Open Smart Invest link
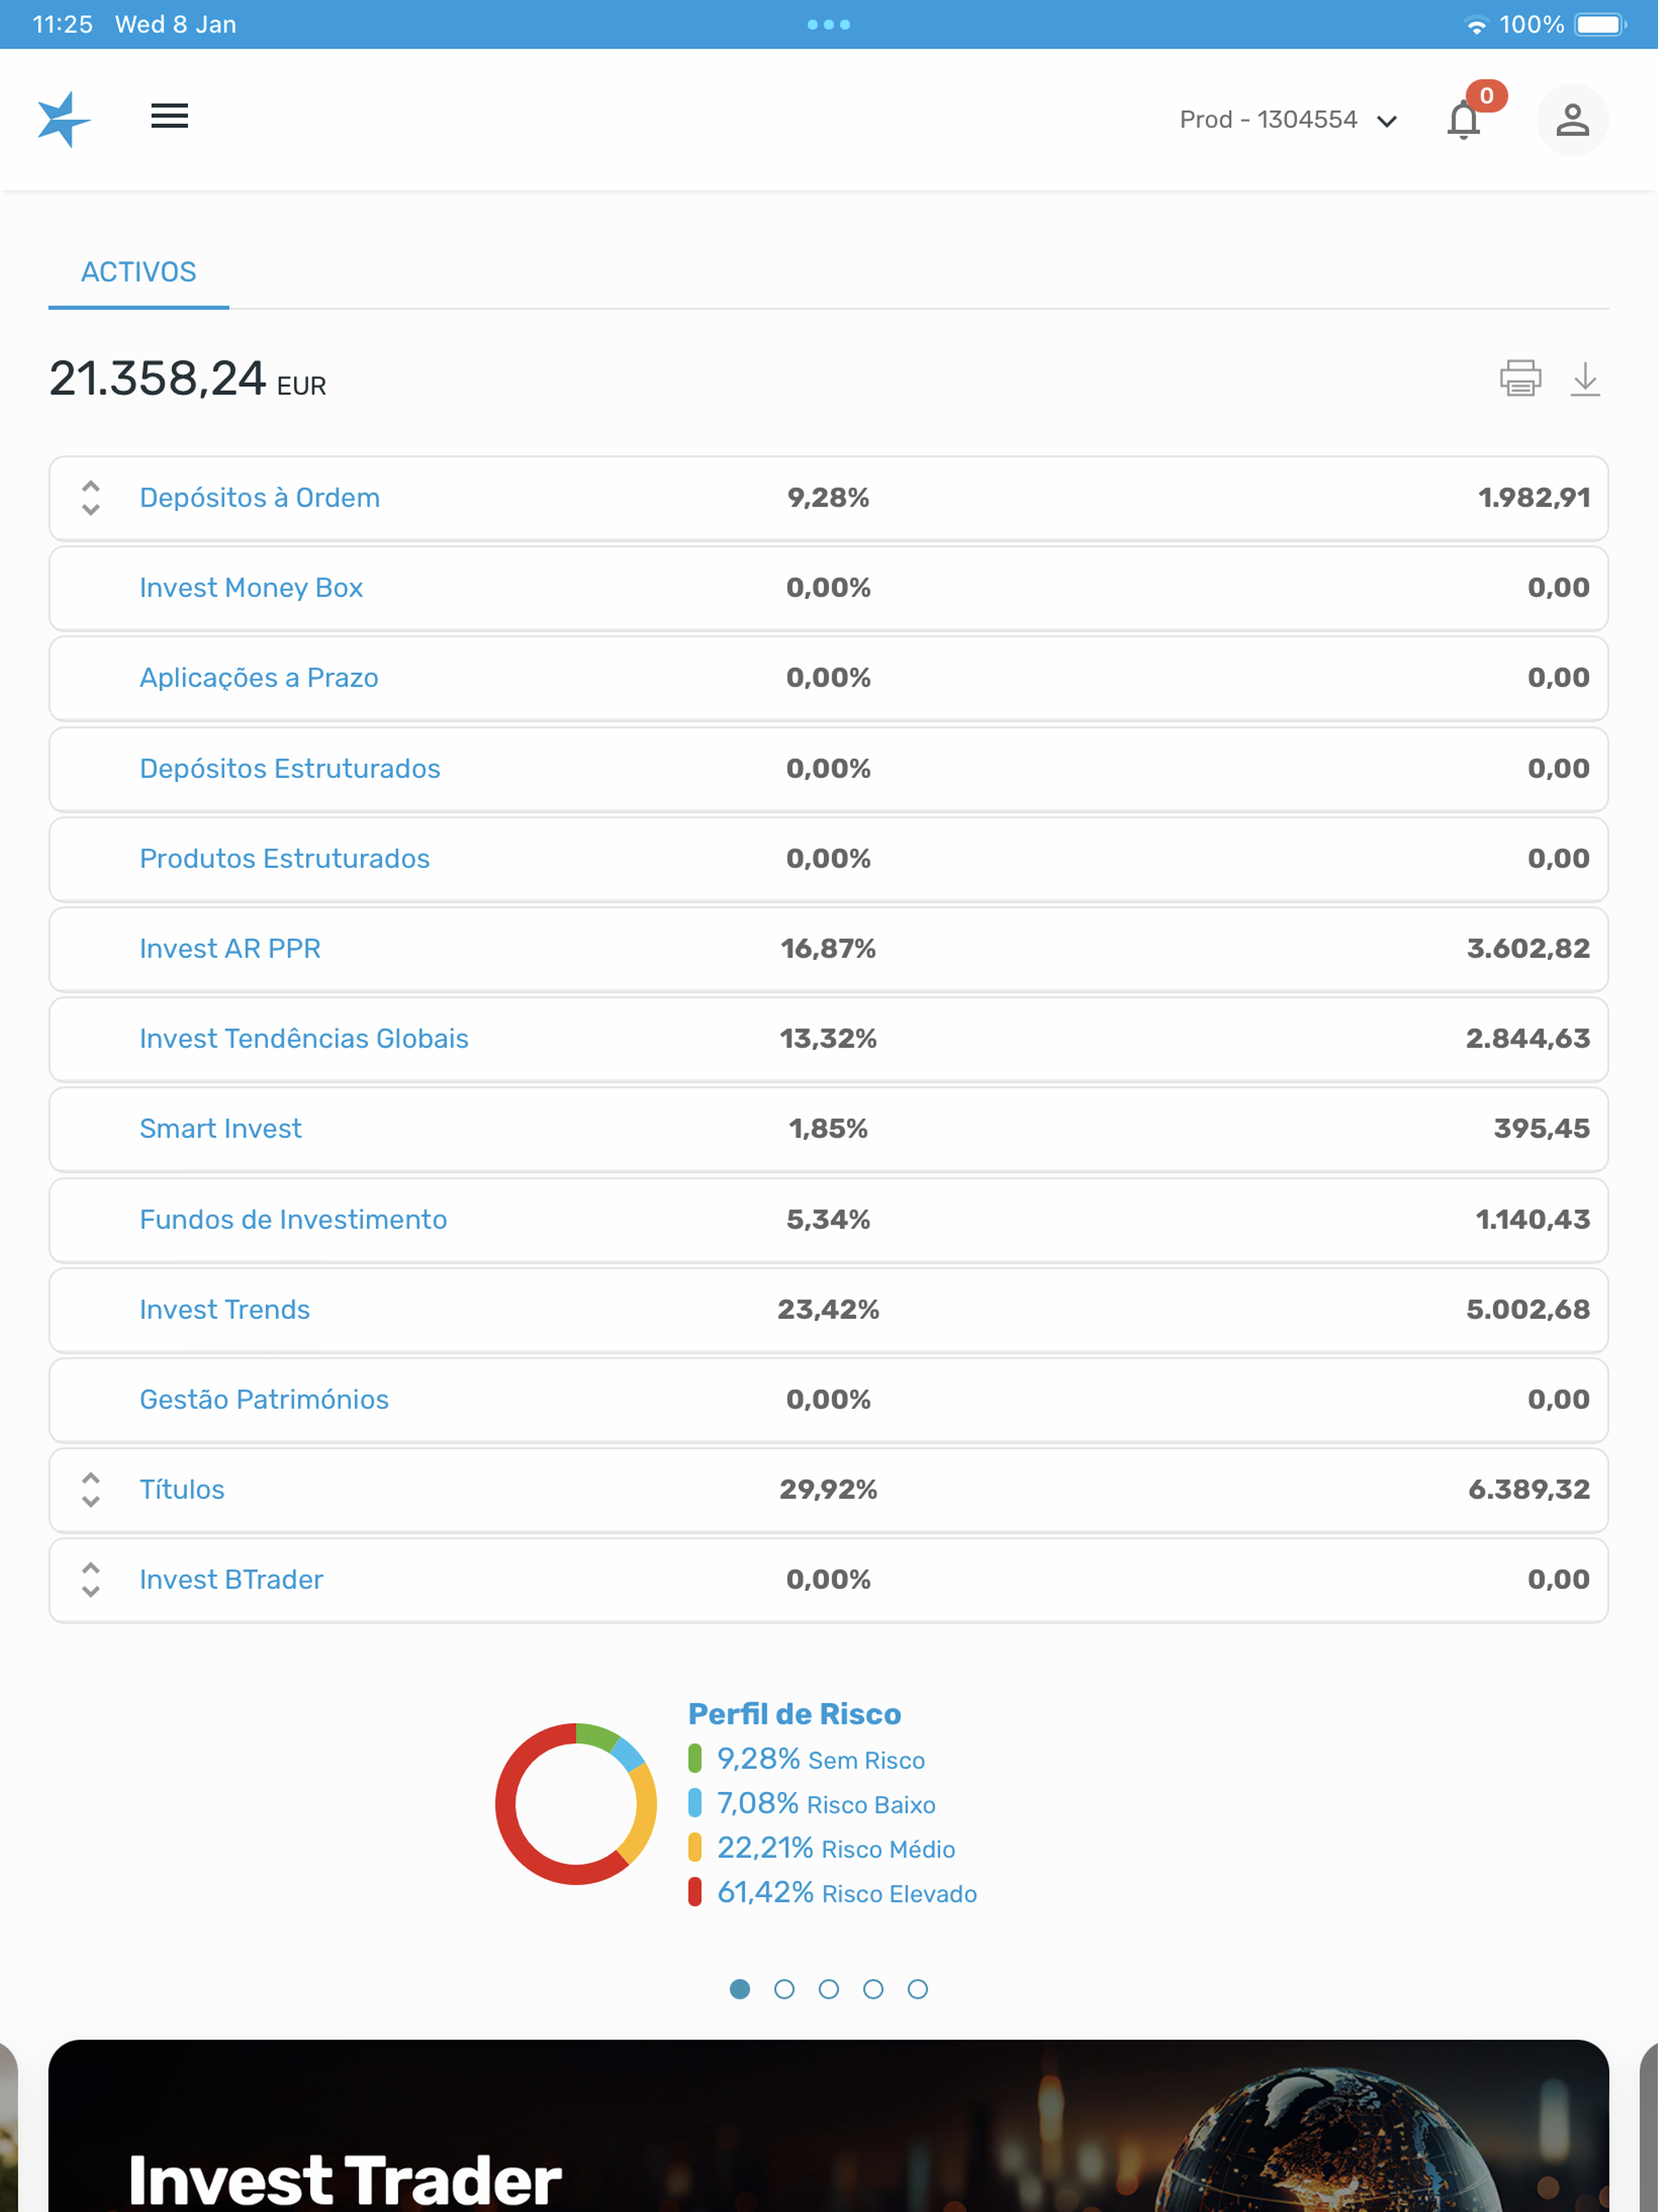The height and width of the screenshot is (2212, 1658). point(221,1128)
